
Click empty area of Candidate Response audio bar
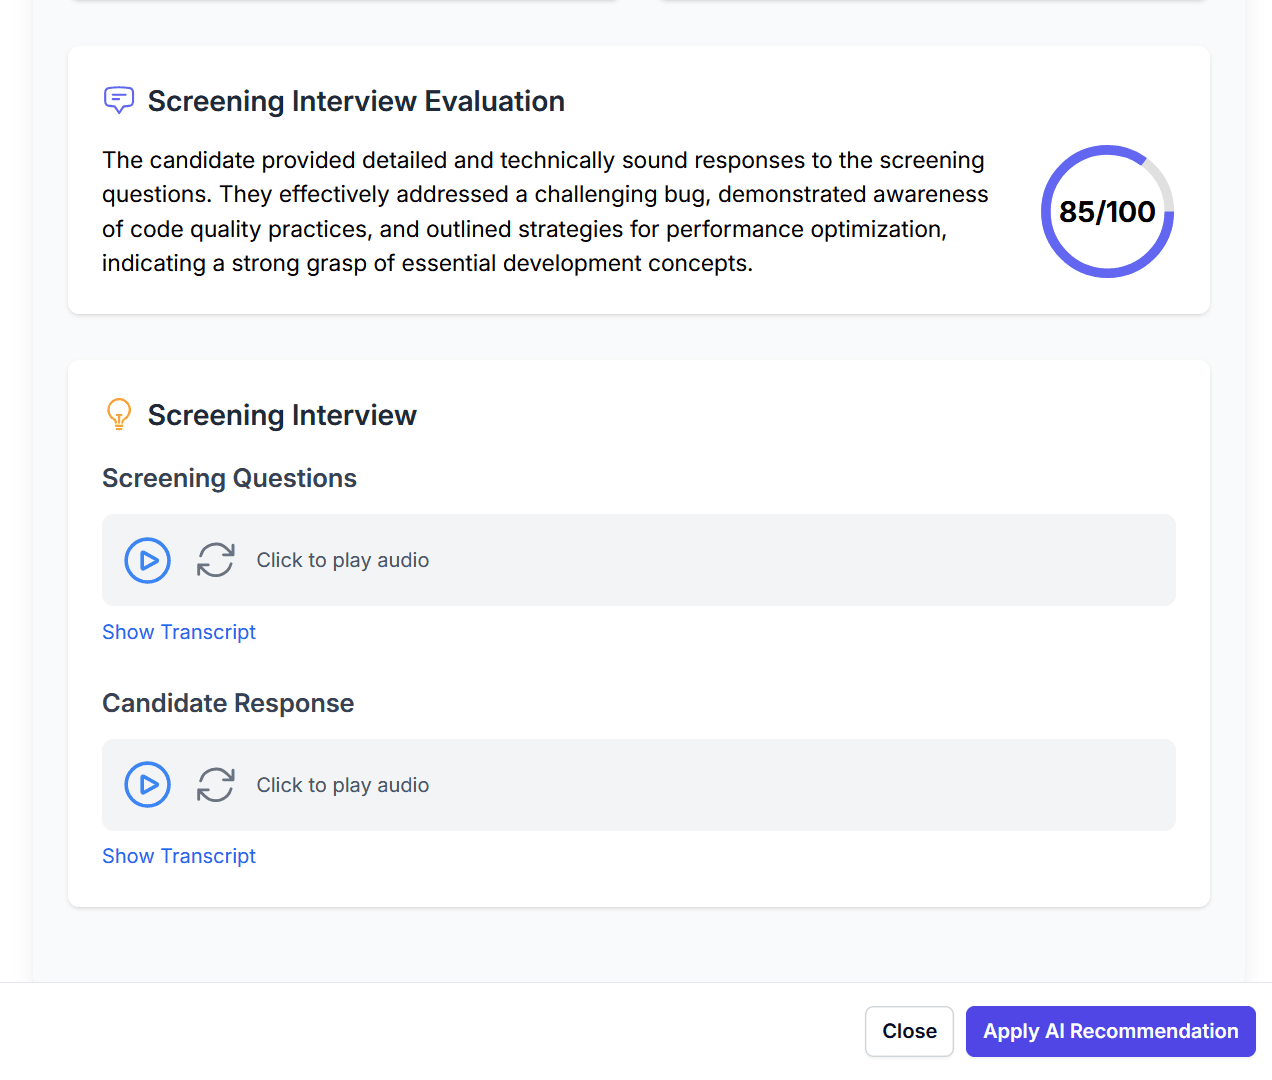(x=800, y=785)
